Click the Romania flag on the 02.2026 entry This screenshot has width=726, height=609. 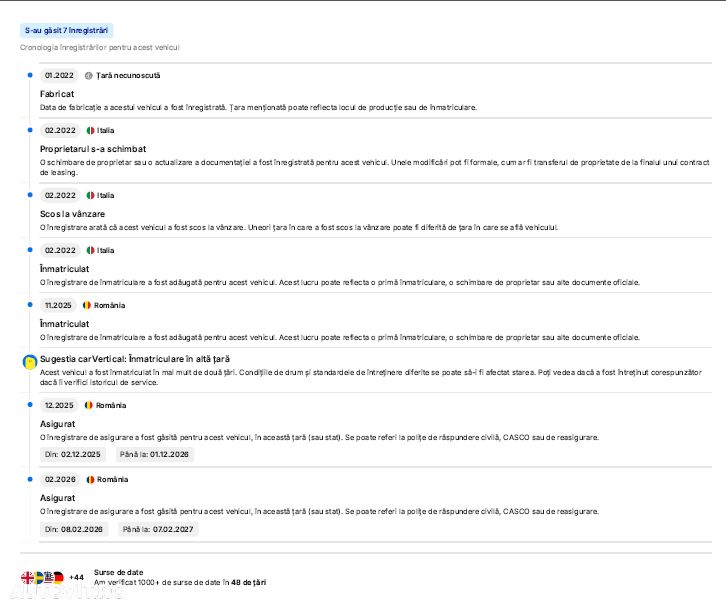(x=90, y=479)
